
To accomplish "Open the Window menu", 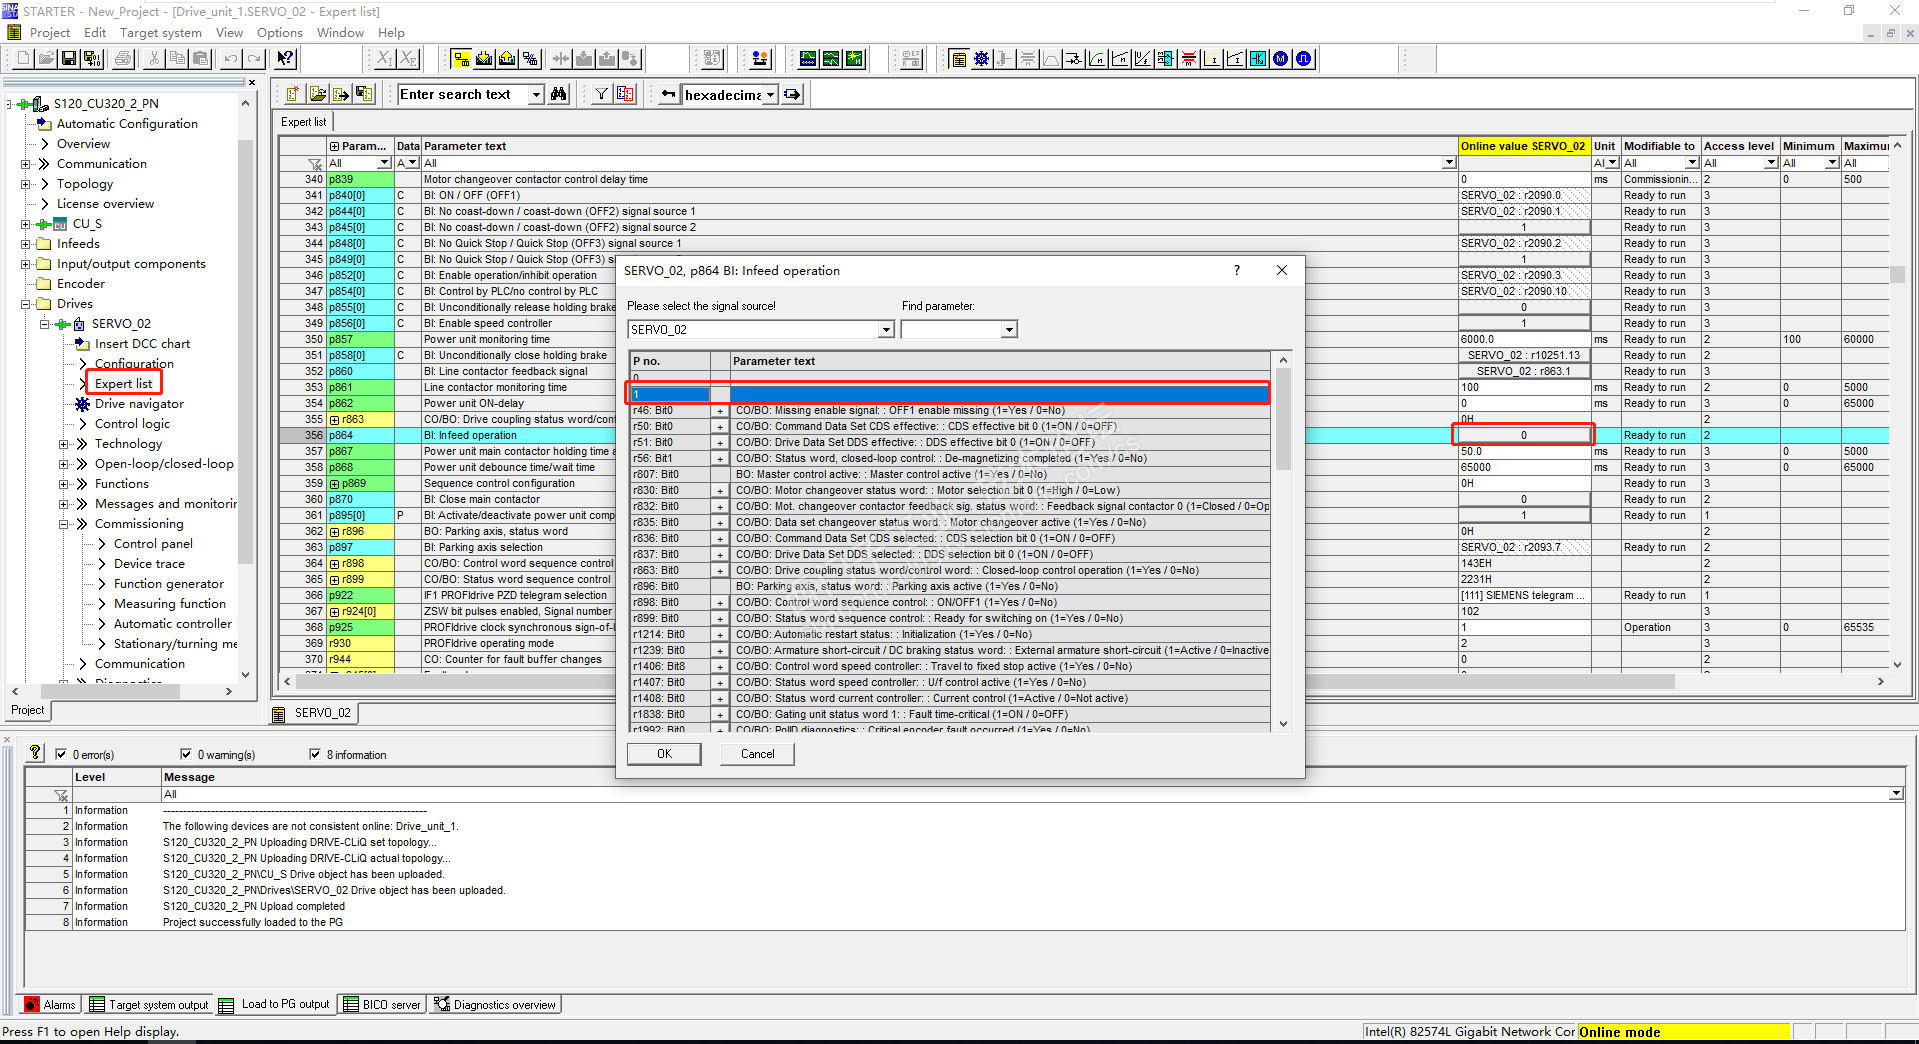I will point(340,33).
